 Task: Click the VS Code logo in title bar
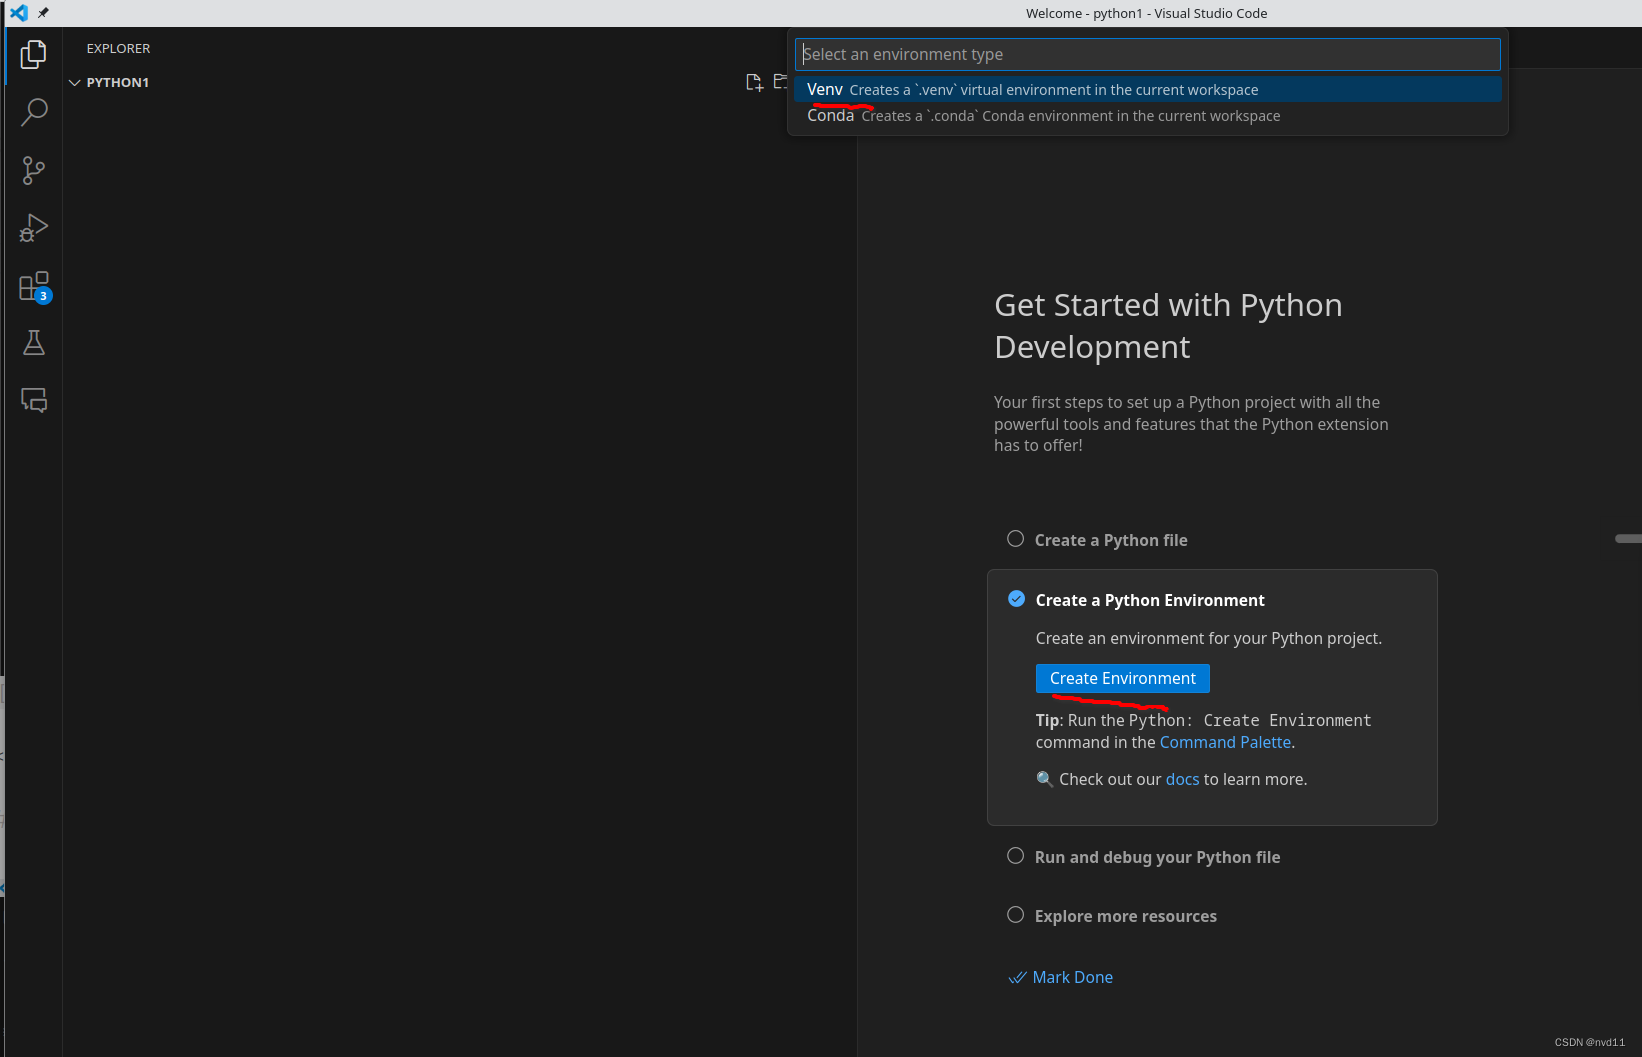(x=18, y=13)
